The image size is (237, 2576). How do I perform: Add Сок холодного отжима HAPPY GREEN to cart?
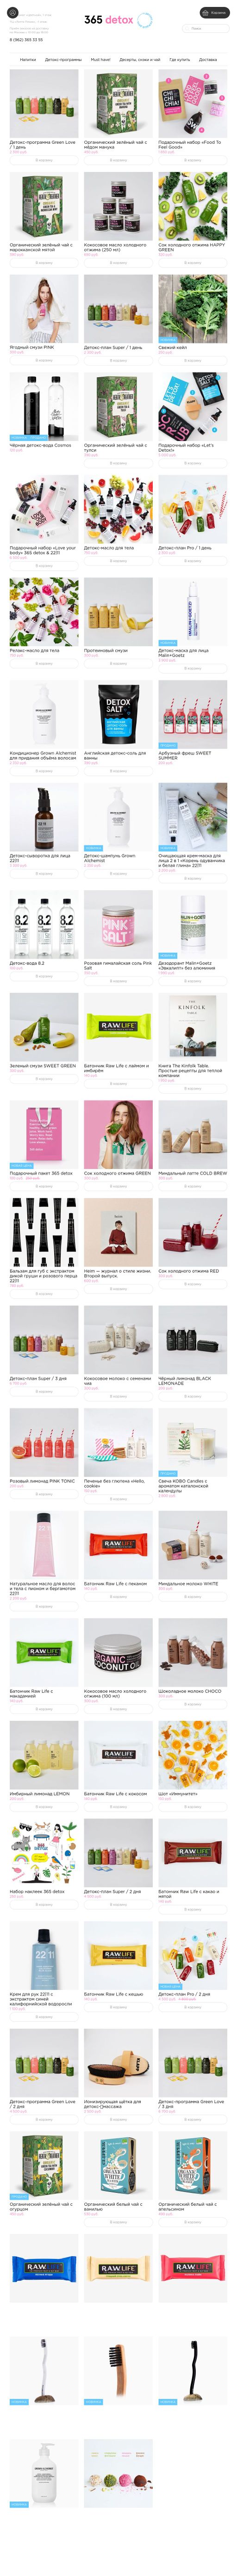[x=192, y=263]
